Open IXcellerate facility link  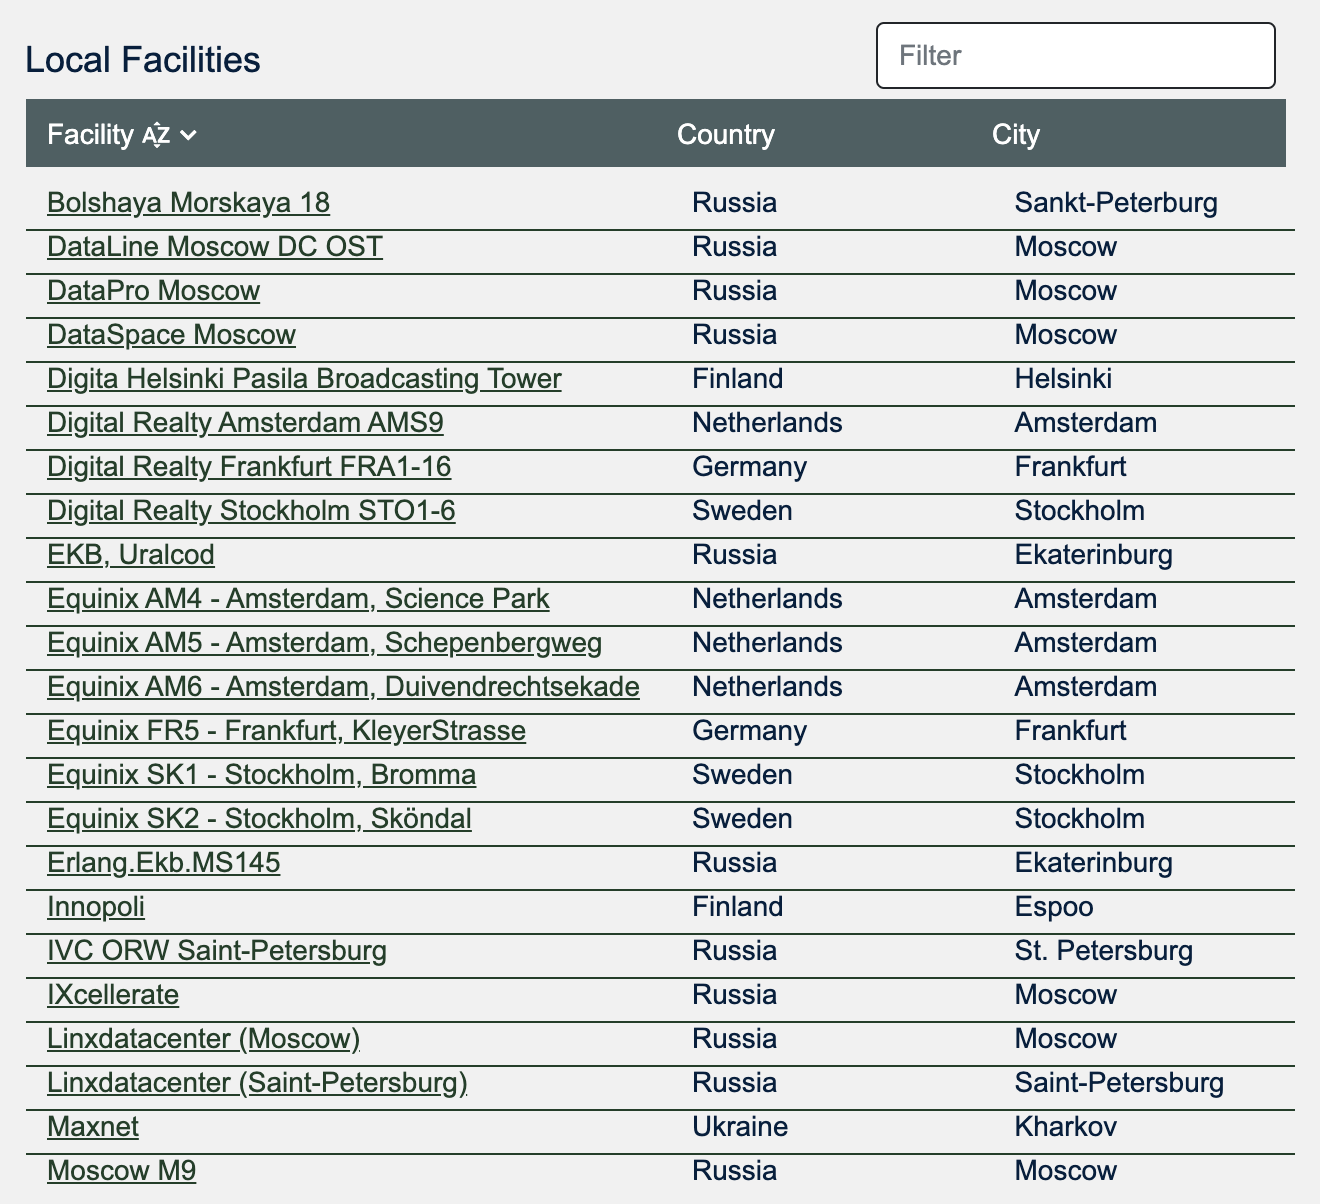pos(113,995)
